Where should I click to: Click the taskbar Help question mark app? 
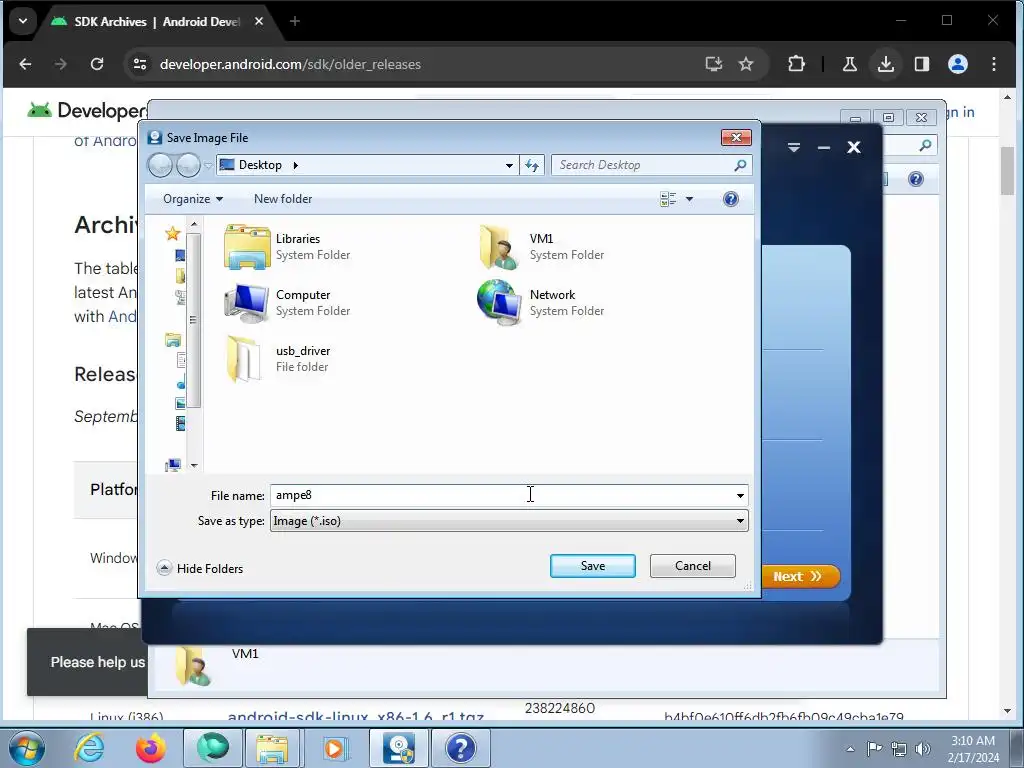click(460, 748)
